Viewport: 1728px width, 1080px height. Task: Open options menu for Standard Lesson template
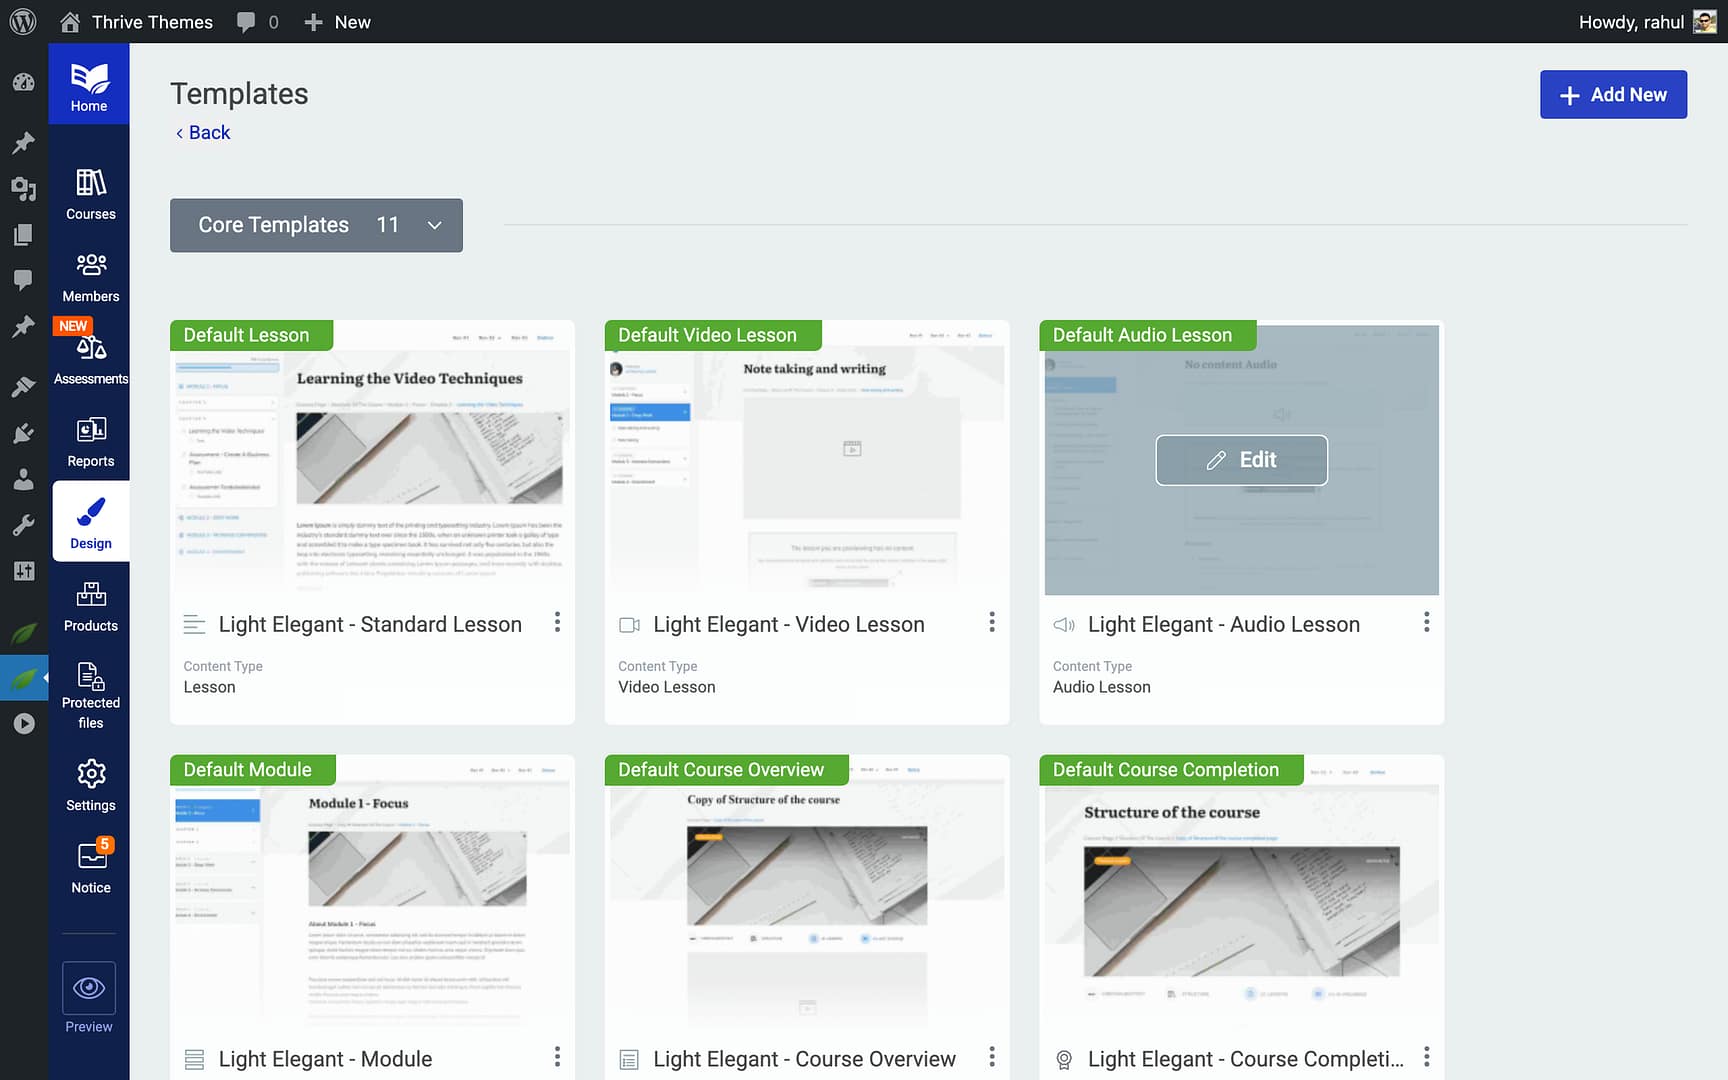[x=557, y=622]
